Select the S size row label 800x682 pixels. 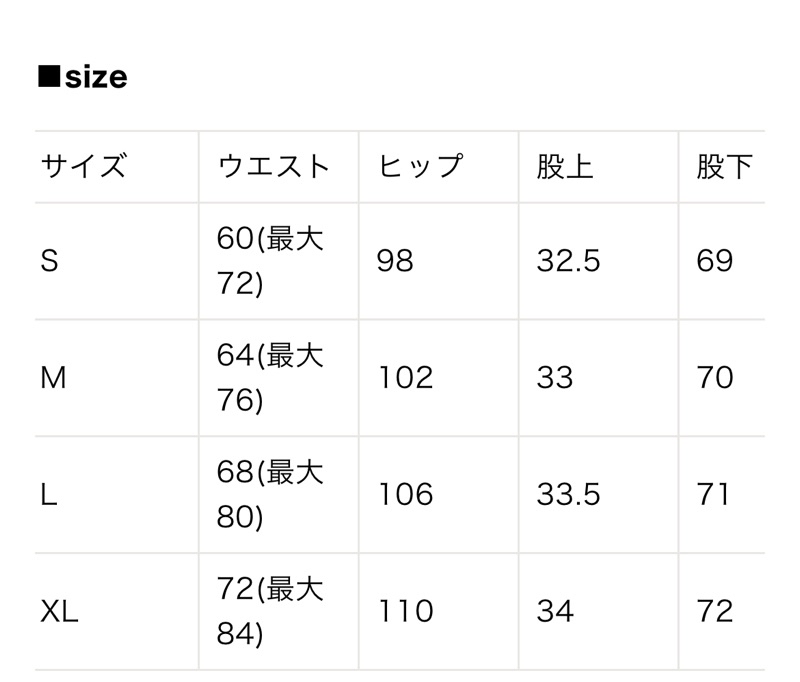click(x=49, y=261)
